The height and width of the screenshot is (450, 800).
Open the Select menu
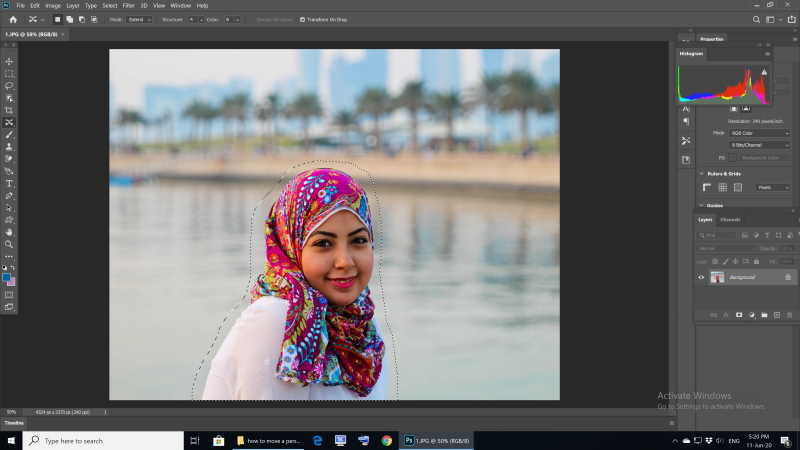coord(110,6)
